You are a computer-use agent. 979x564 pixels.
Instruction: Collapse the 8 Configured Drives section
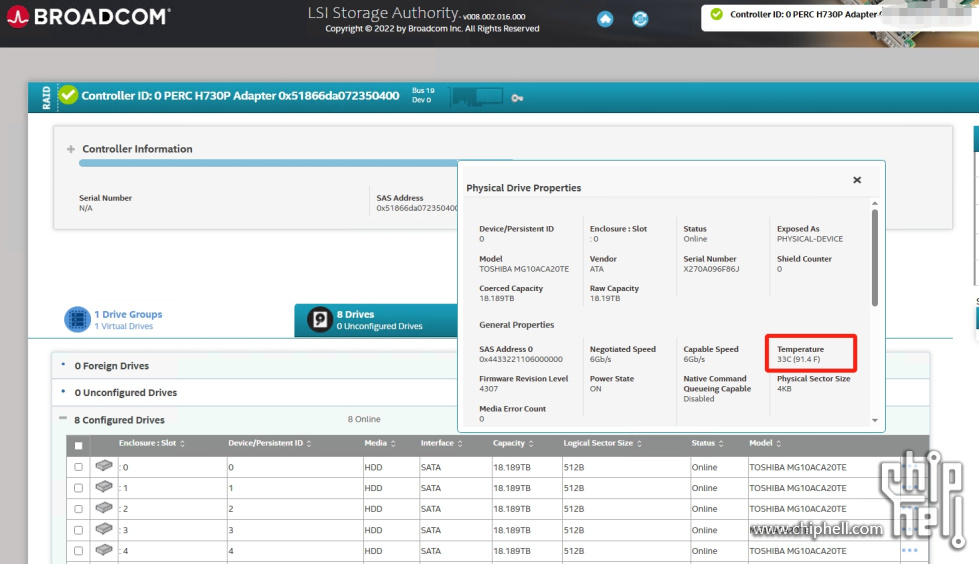[63, 418]
